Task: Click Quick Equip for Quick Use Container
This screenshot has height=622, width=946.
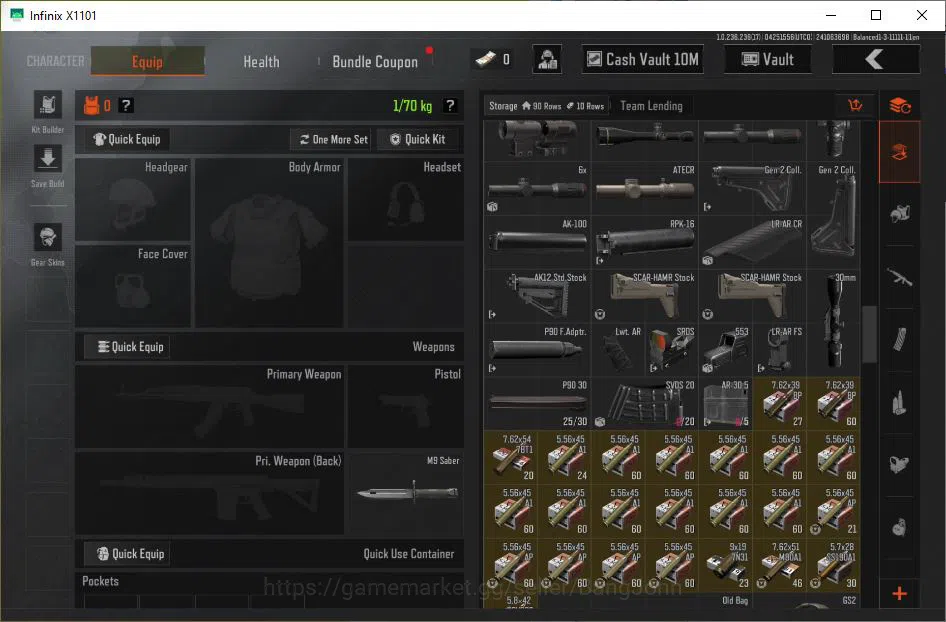Action: tap(127, 554)
